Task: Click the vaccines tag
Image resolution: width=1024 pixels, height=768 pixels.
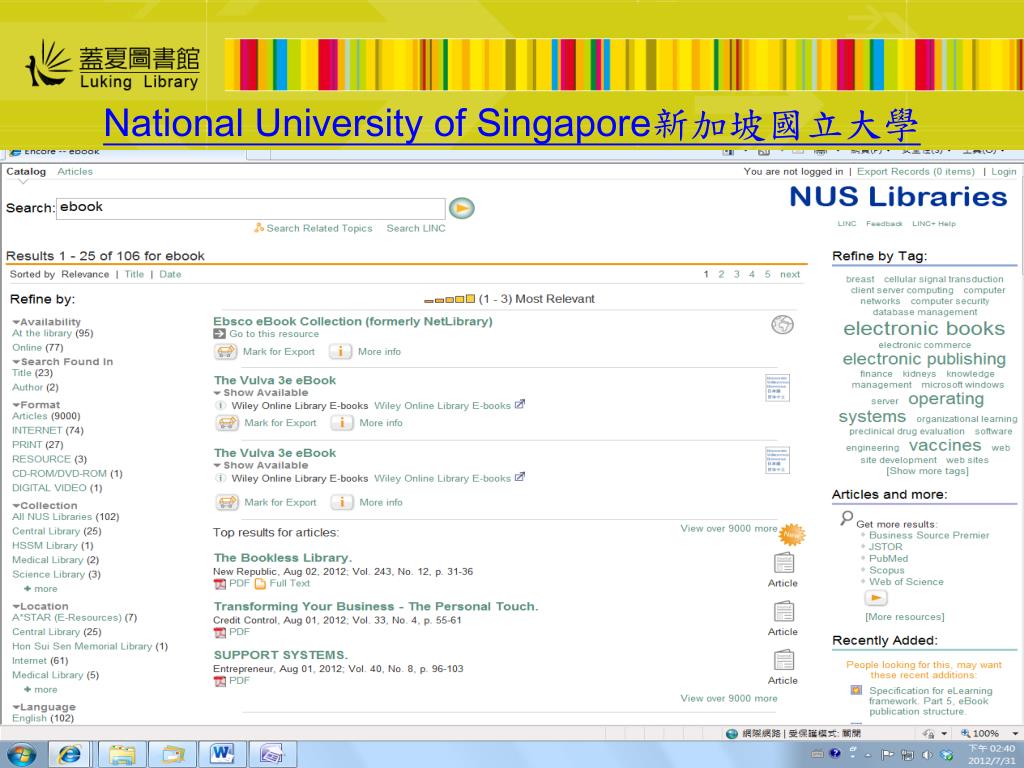Action: tap(945, 445)
